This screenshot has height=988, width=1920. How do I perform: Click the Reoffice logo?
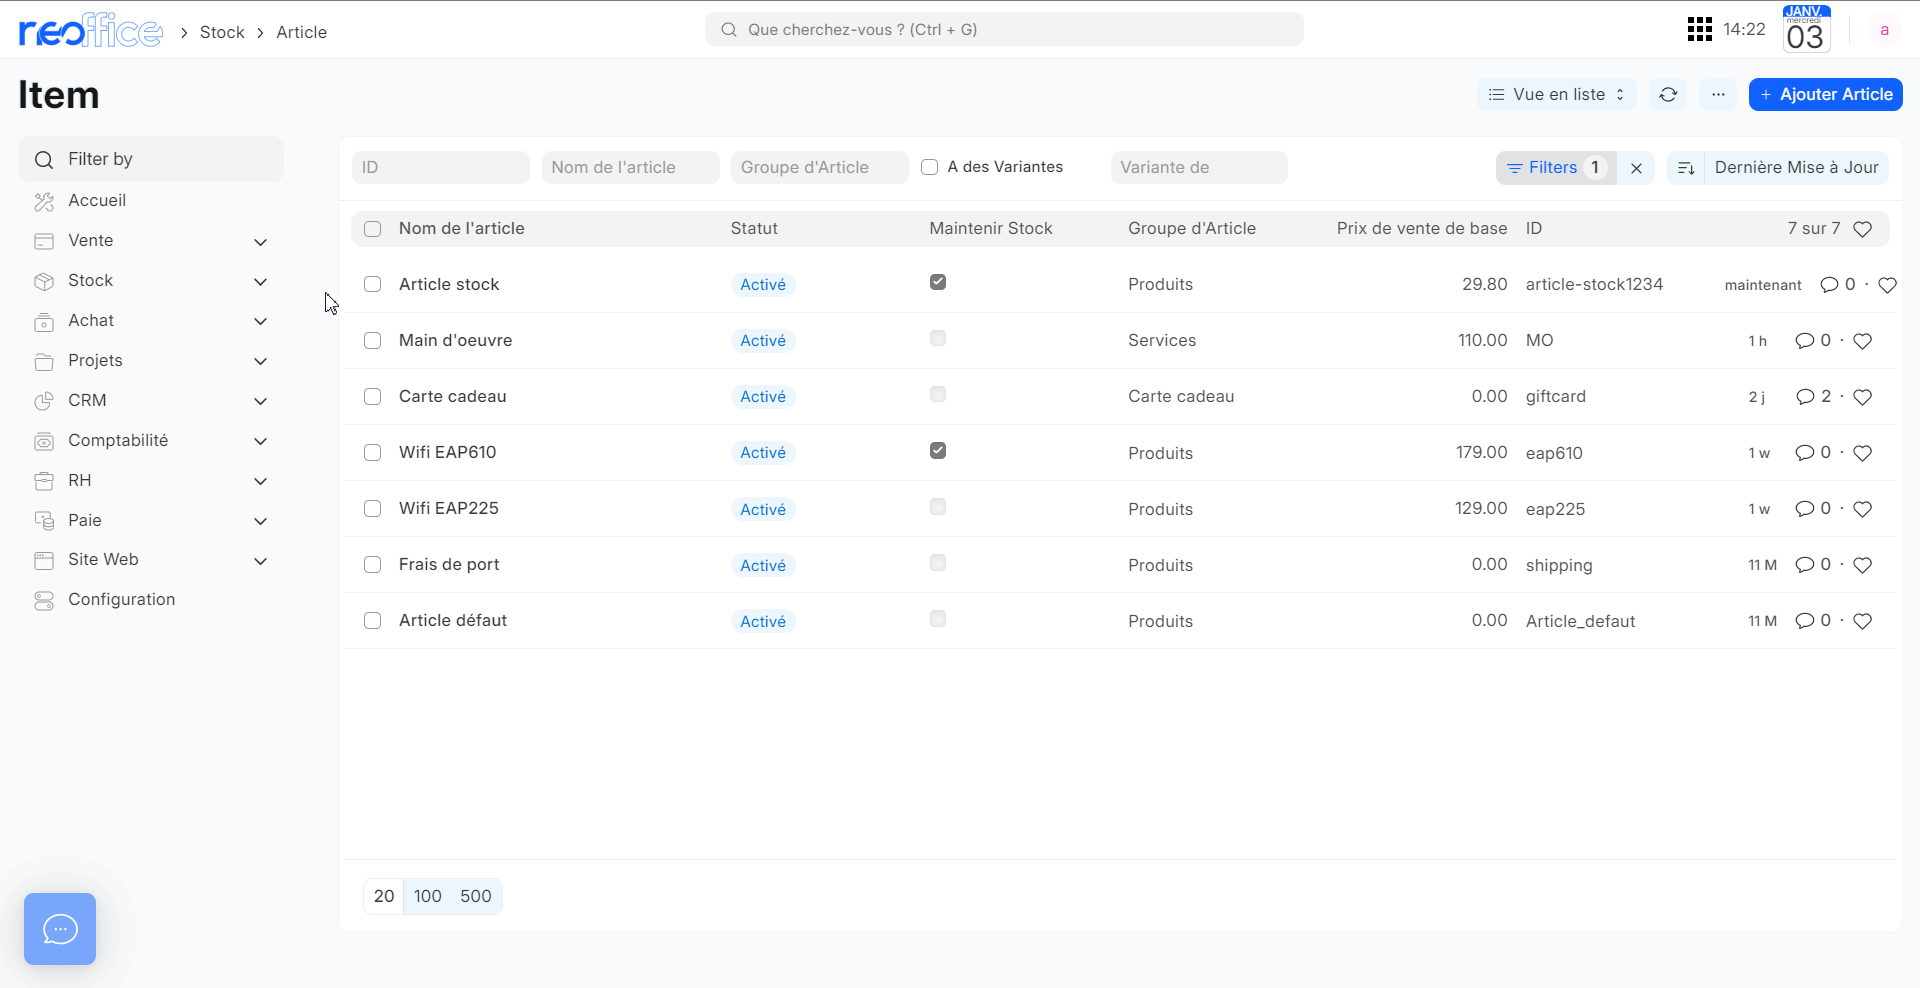coord(91,32)
